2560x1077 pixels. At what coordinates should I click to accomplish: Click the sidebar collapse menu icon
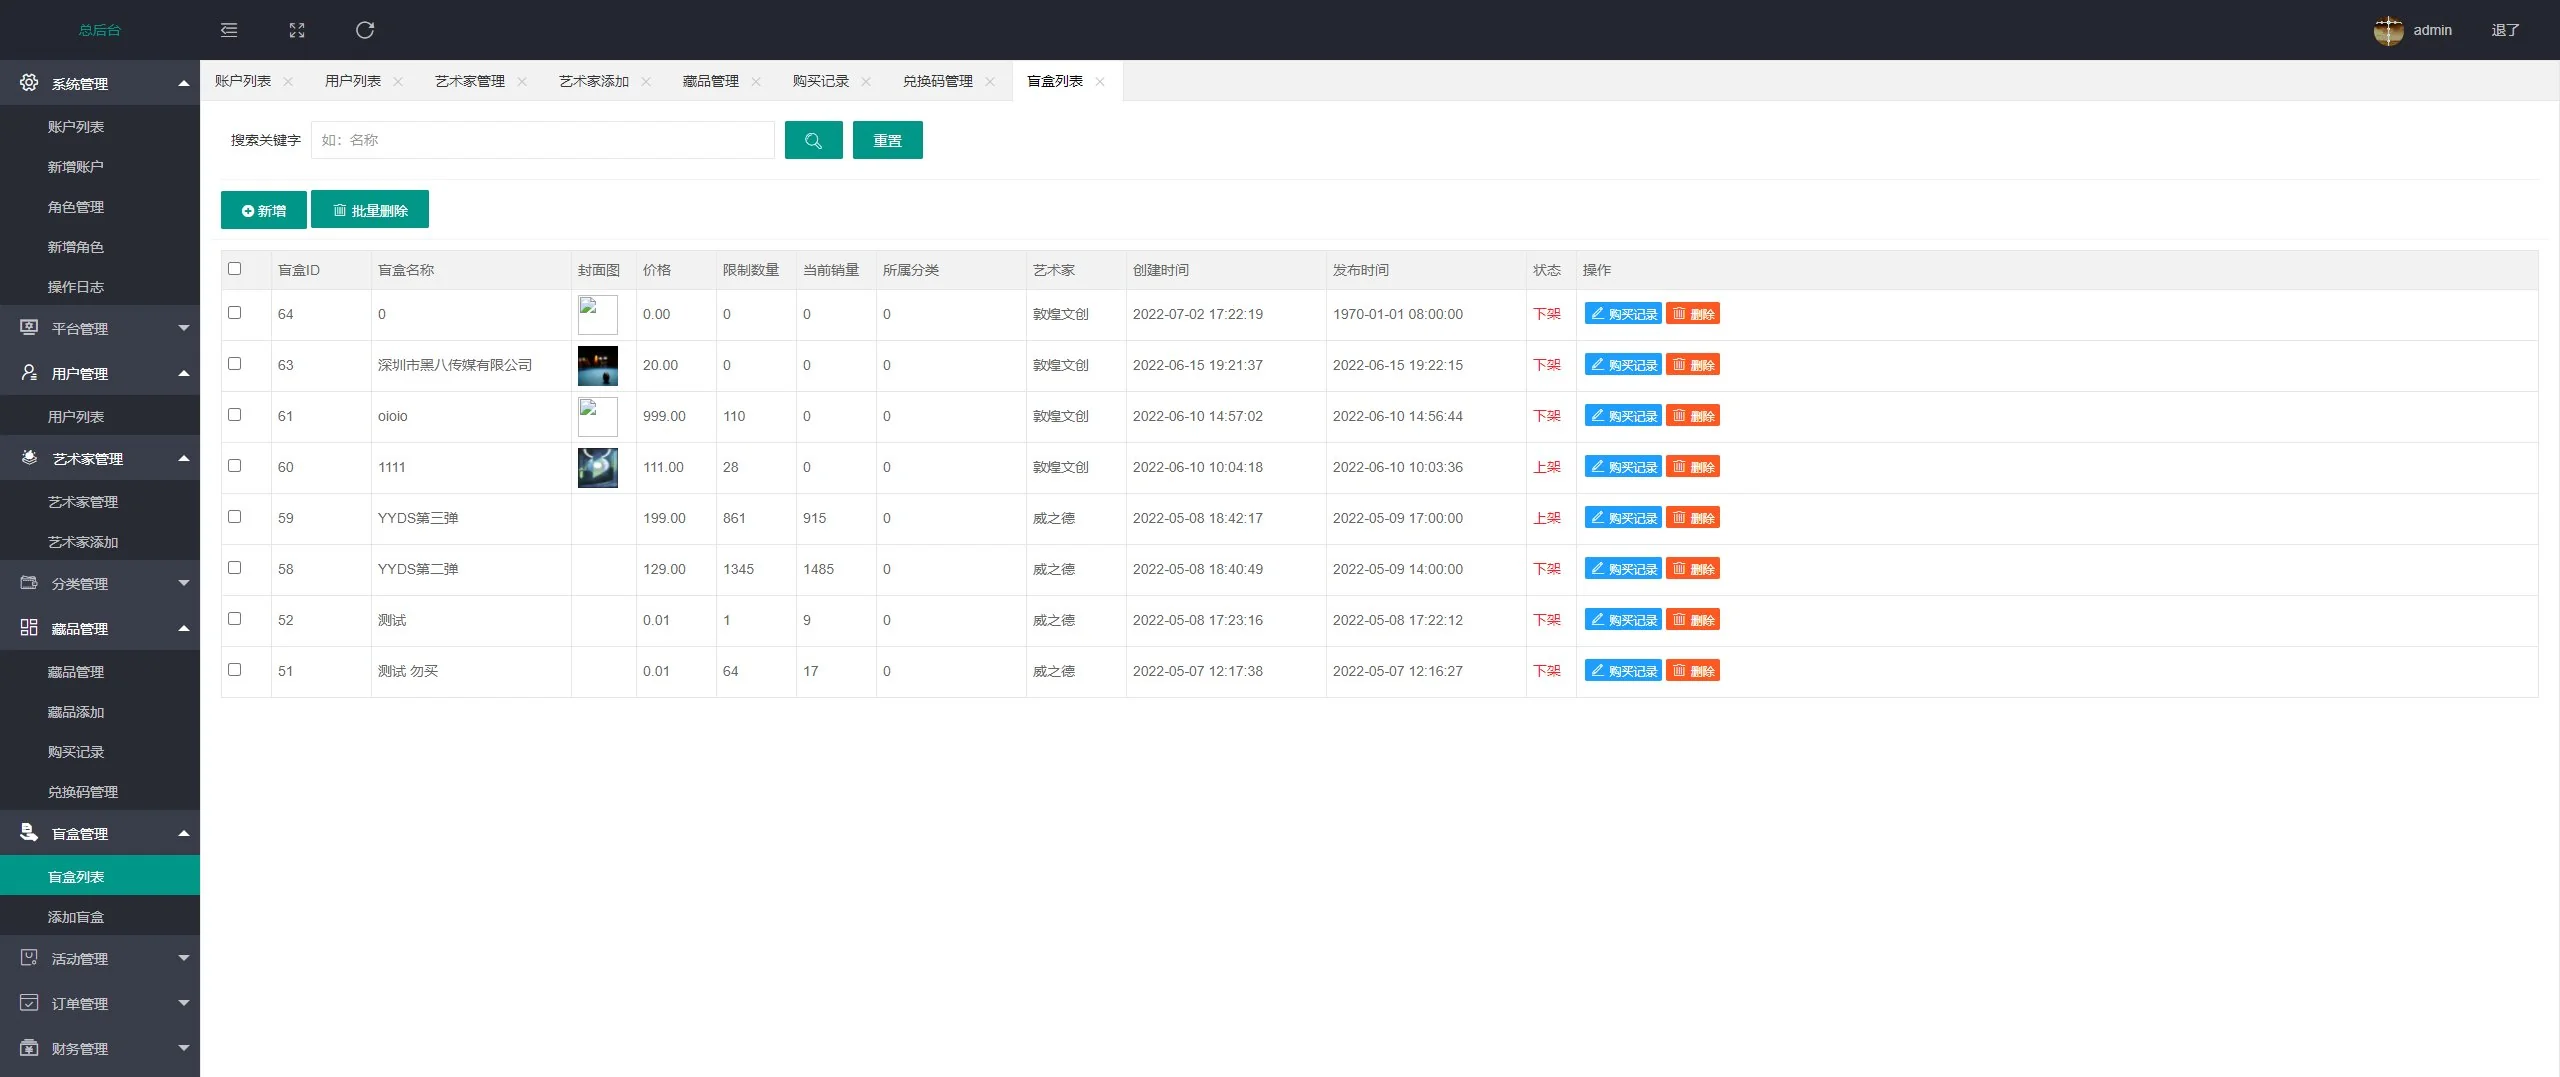pos(229,30)
